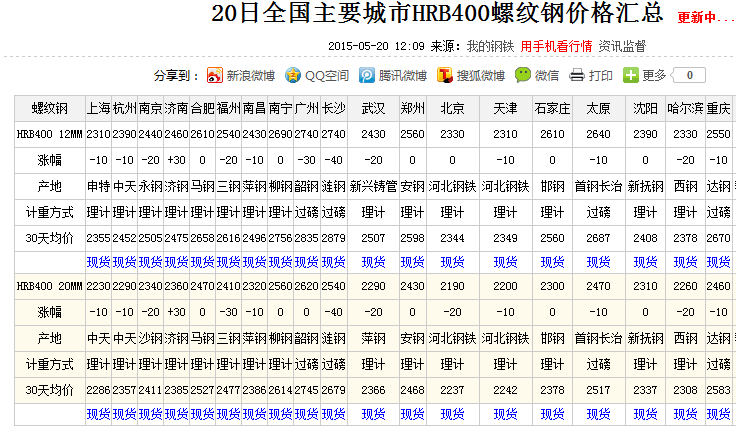Viewport: 736px width, 427px height.
Task: Open 现货 link under 太原 12MM section
Action: click(x=598, y=262)
